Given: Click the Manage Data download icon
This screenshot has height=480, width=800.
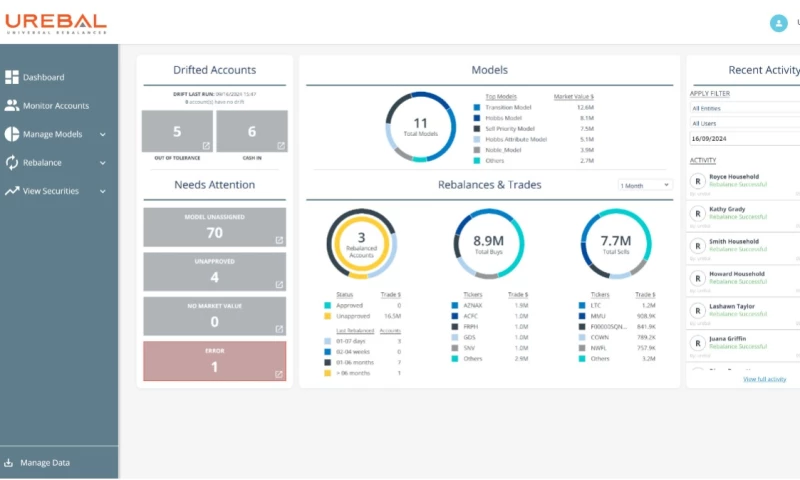Looking at the screenshot, I should click(9, 463).
